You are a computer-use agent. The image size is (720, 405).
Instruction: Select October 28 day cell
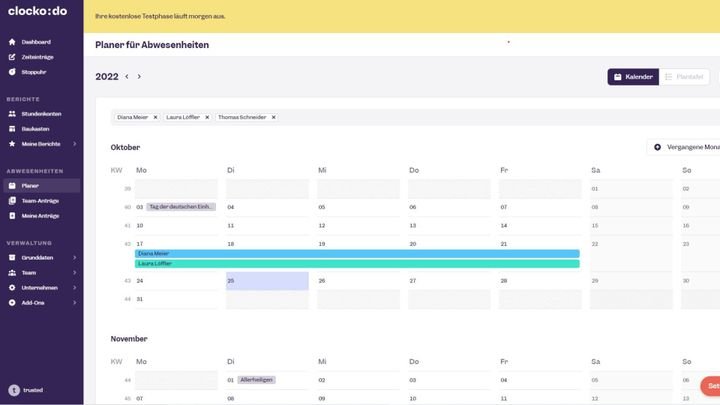tap(540, 281)
